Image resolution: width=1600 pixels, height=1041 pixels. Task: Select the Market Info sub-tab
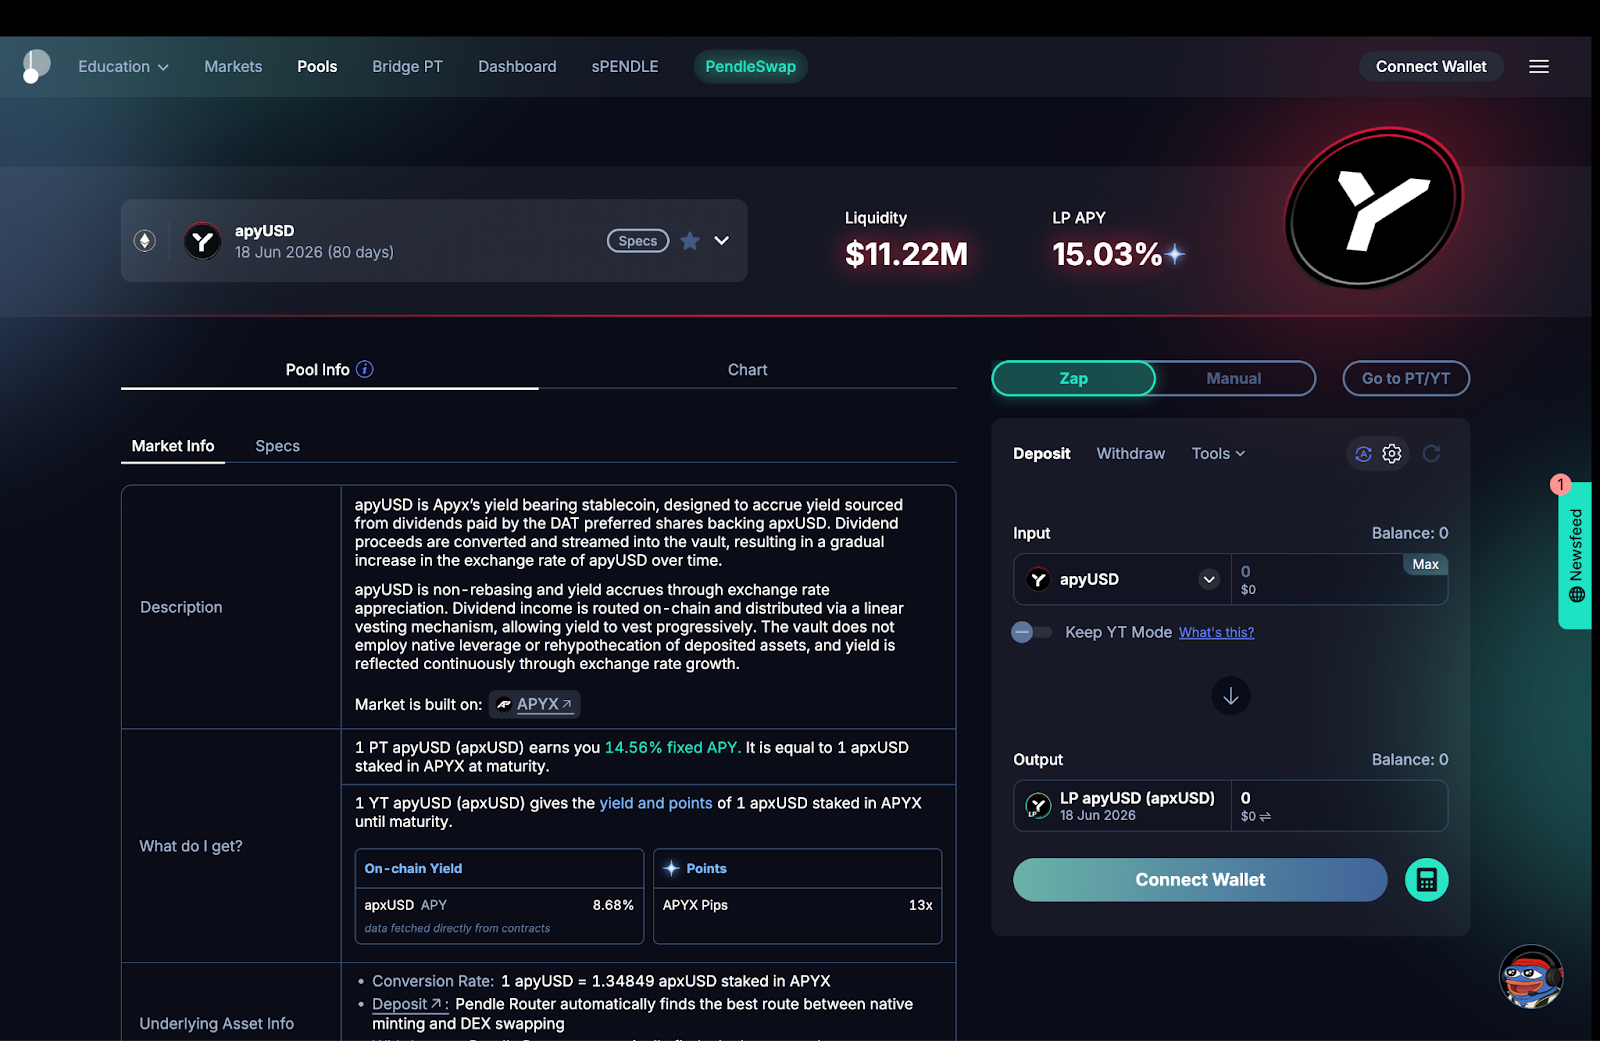pyautogui.click(x=173, y=446)
